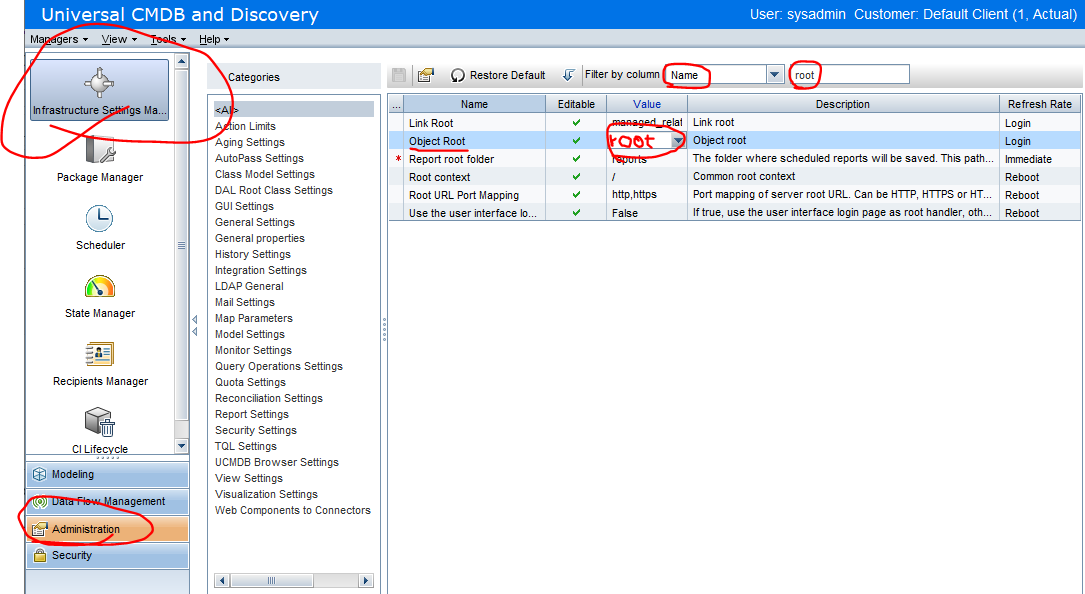Select History Settings category
The image size is (1085, 594).
pos(253,254)
